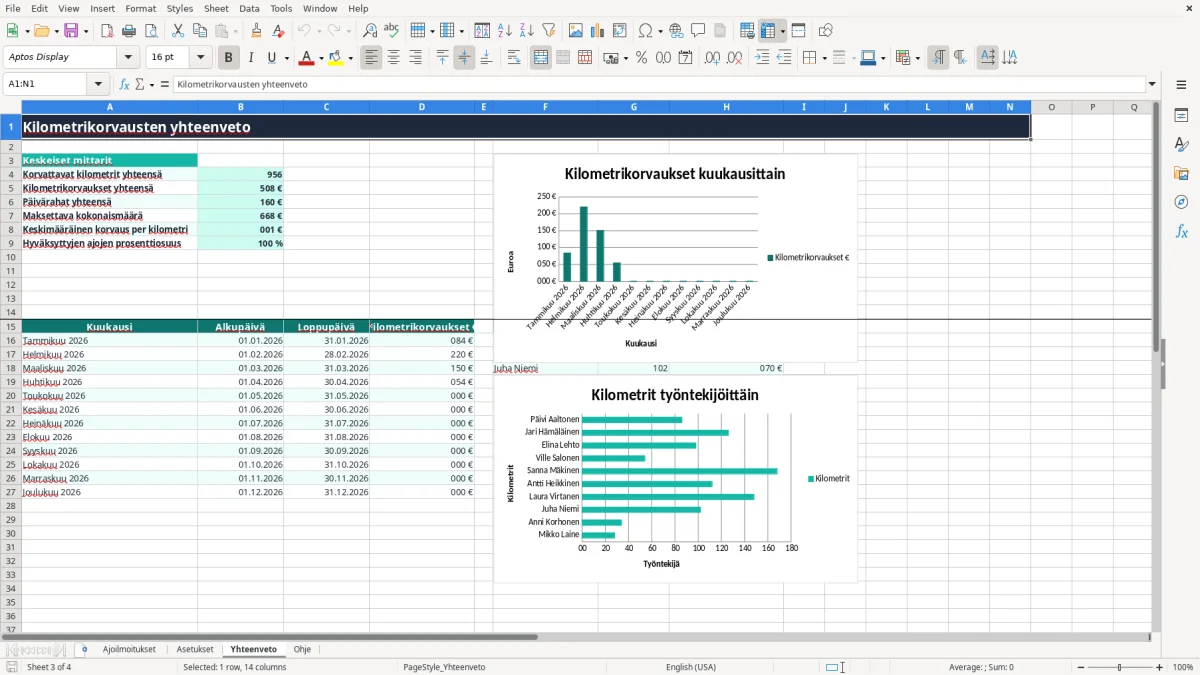Expand the formula bar
1200x675 pixels.
point(1152,85)
